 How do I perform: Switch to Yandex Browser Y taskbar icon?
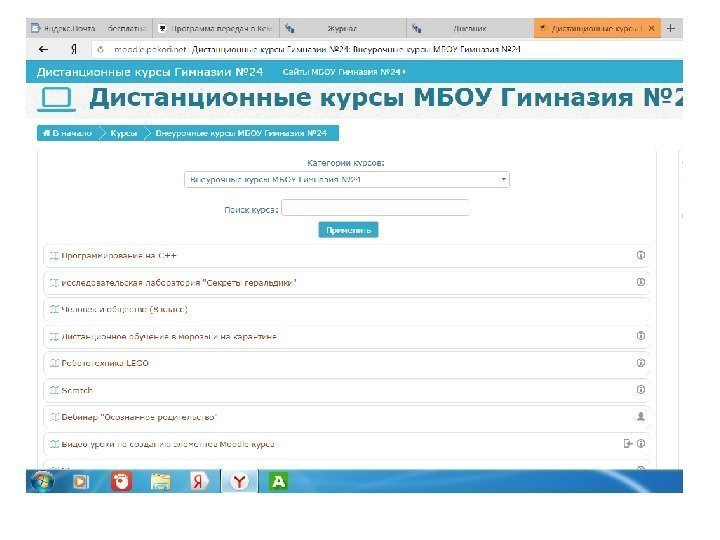coord(239,481)
